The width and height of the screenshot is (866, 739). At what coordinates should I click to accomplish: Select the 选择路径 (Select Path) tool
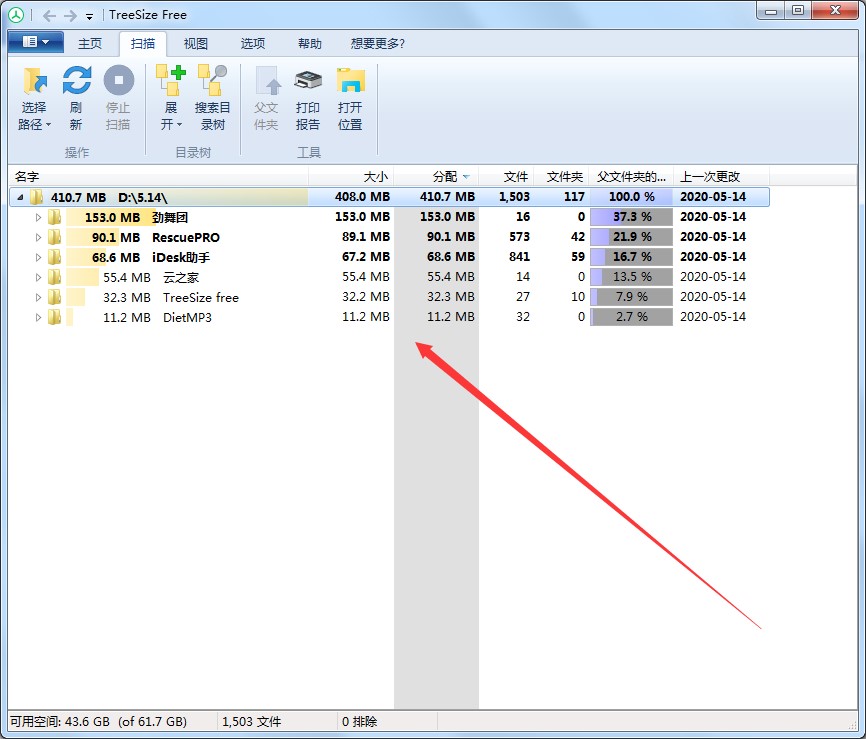33,96
